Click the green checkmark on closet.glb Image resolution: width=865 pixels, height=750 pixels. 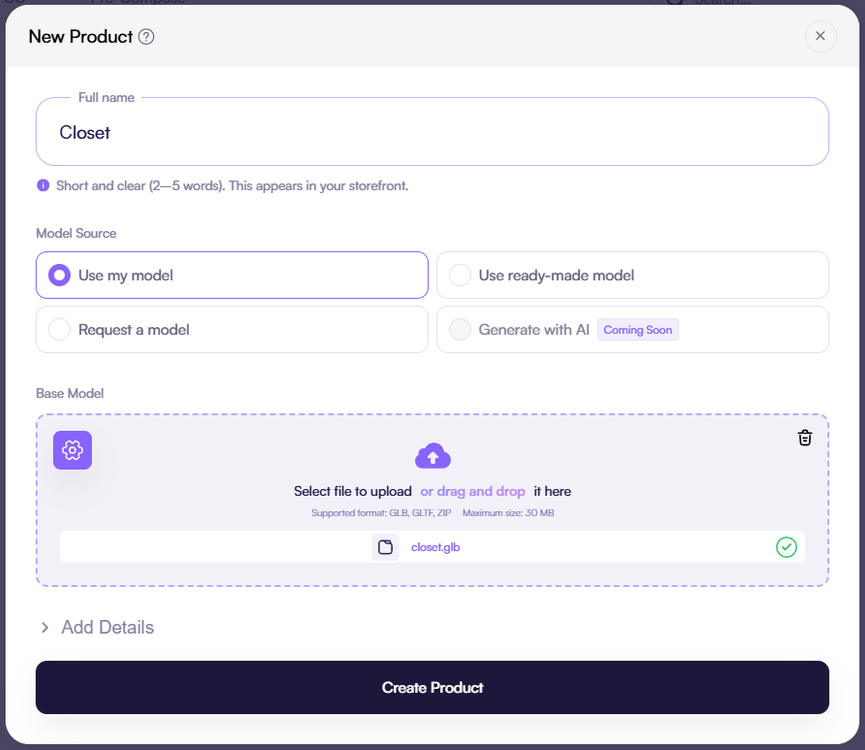coord(786,546)
